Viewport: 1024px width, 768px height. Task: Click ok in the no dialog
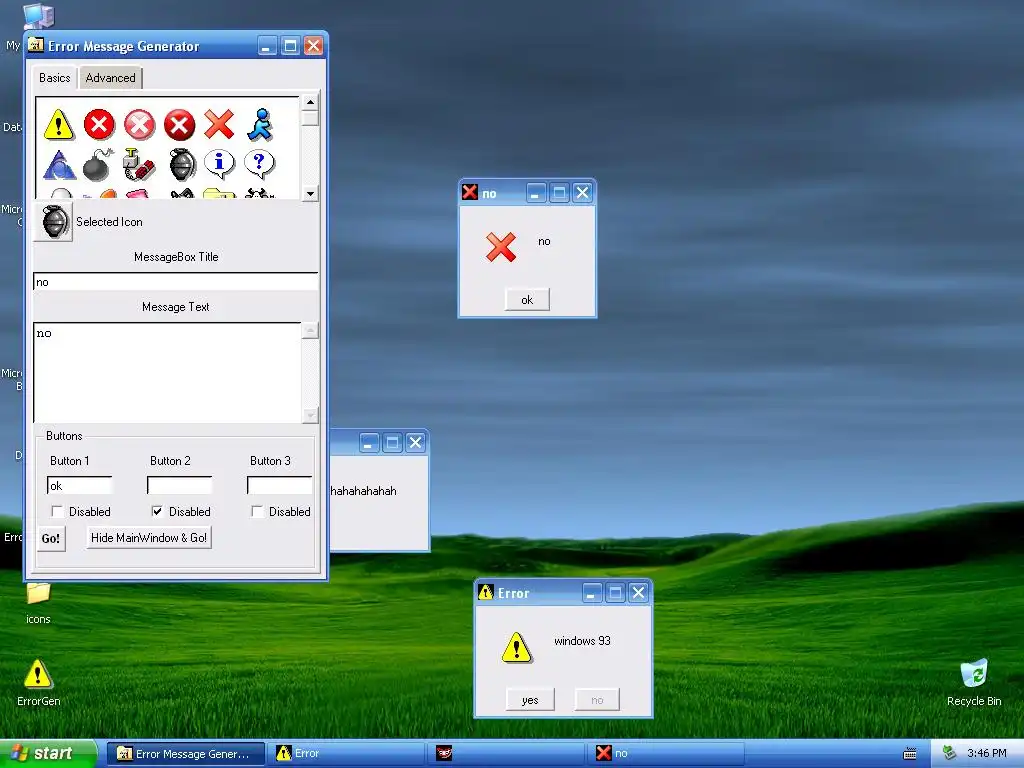[x=527, y=300]
